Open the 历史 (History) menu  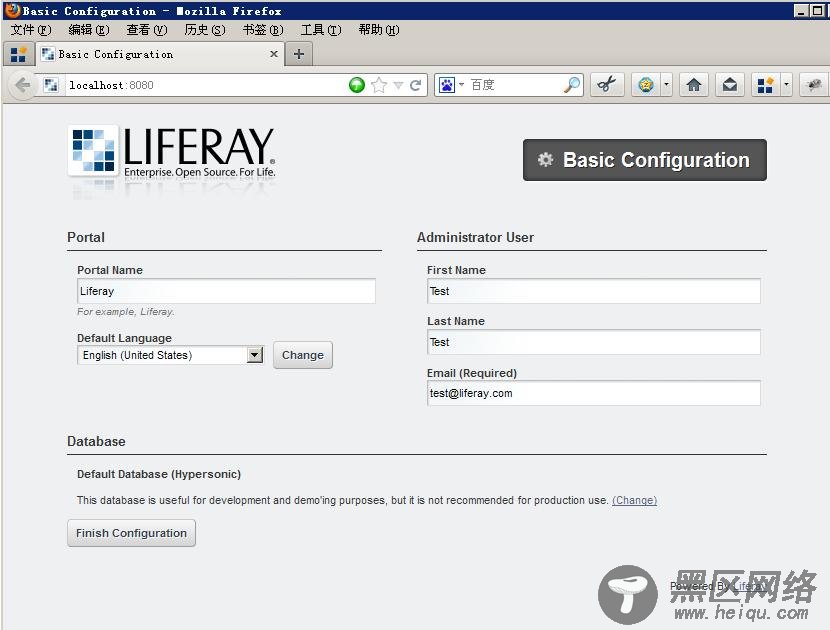(x=204, y=30)
